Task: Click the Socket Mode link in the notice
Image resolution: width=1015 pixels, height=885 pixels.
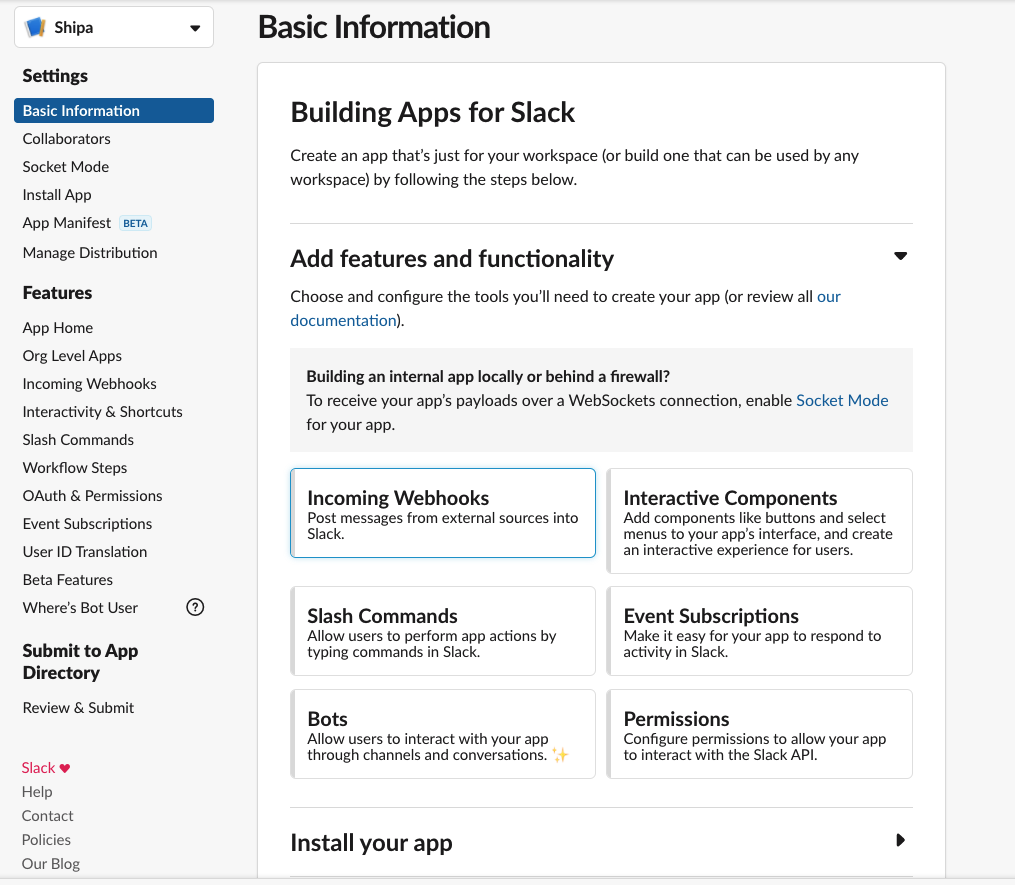Action: click(x=842, y=400)
